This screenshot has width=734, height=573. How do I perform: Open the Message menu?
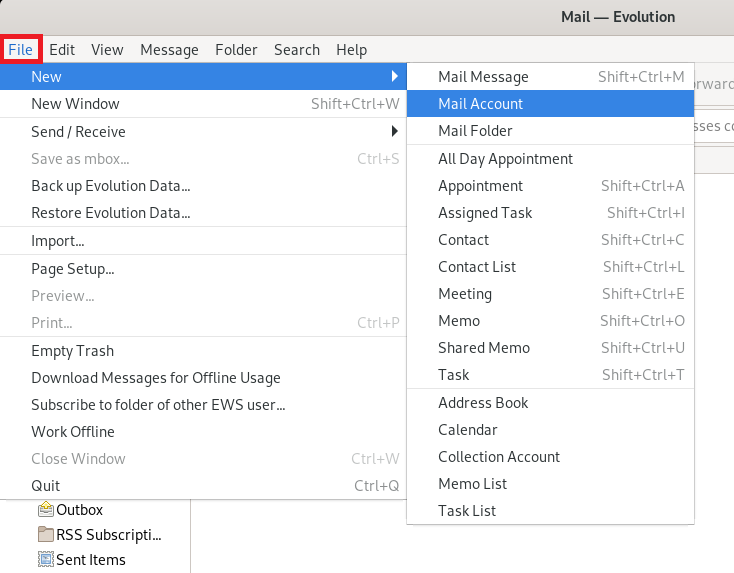click(x=169, y=49)
